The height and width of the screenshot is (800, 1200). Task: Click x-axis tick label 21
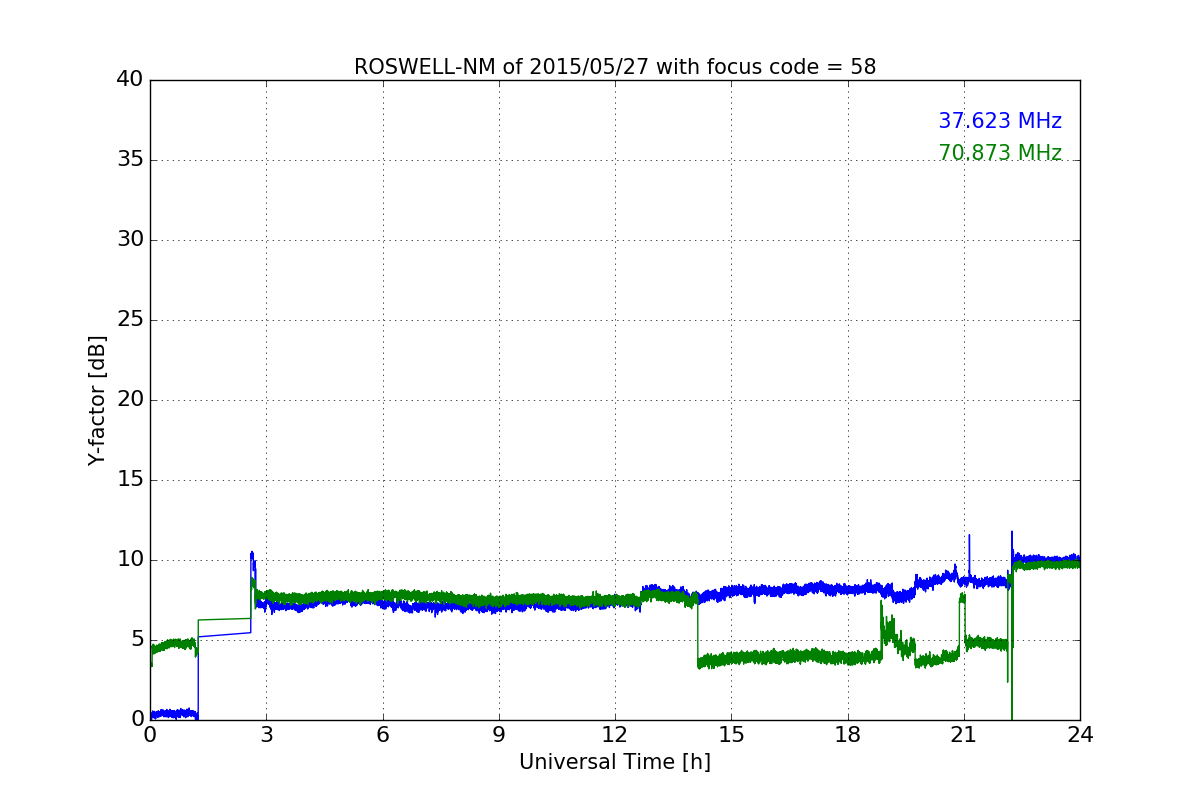[x=964, y=735]
